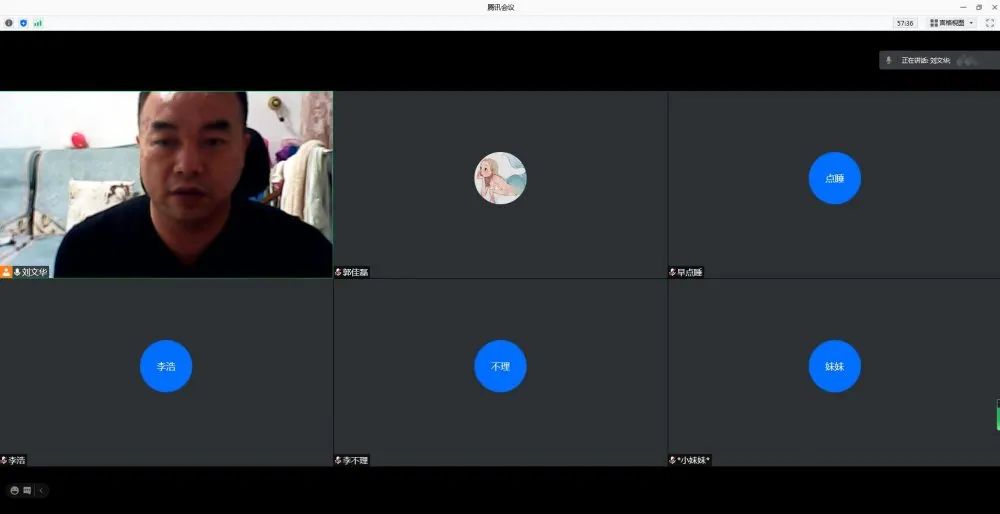This screenshot has height=514, width=1000.
Task: Click 郭佳磊's cartoon avatar
Action: [500, 178]
